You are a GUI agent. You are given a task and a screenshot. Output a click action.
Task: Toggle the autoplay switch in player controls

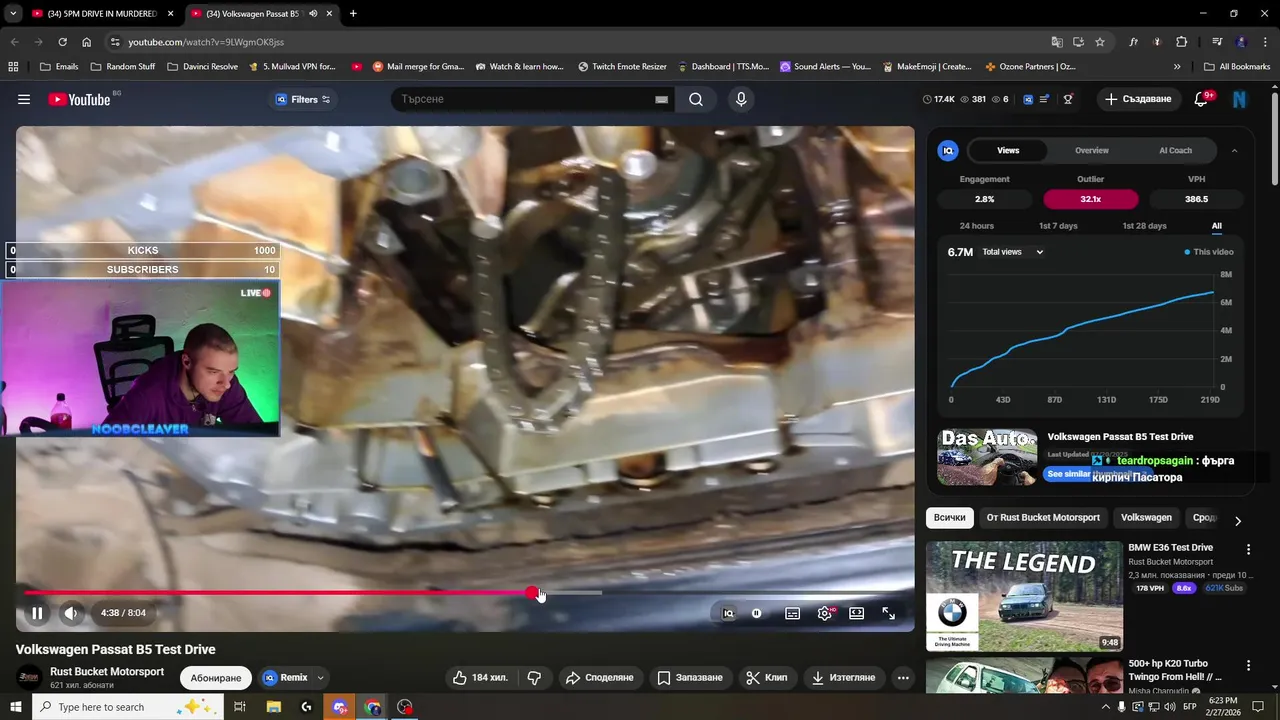[757, 613]
